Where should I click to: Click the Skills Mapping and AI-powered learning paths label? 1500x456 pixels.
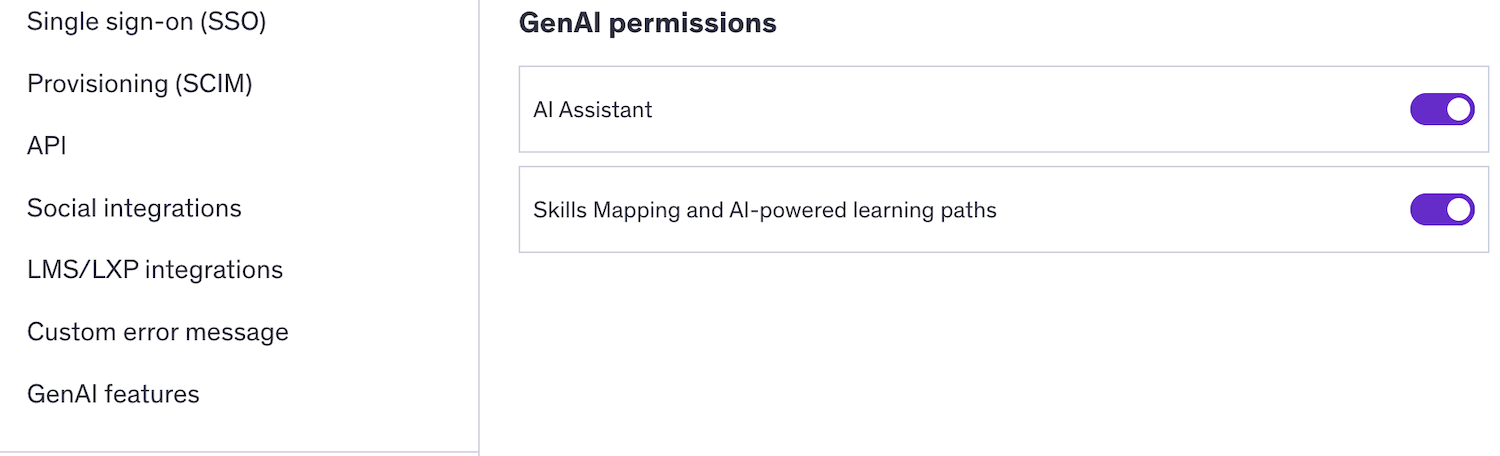764,210
